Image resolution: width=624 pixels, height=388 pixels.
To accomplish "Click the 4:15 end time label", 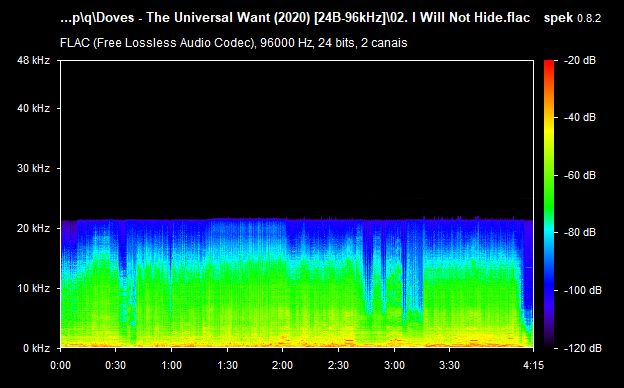I will (533, 365).
